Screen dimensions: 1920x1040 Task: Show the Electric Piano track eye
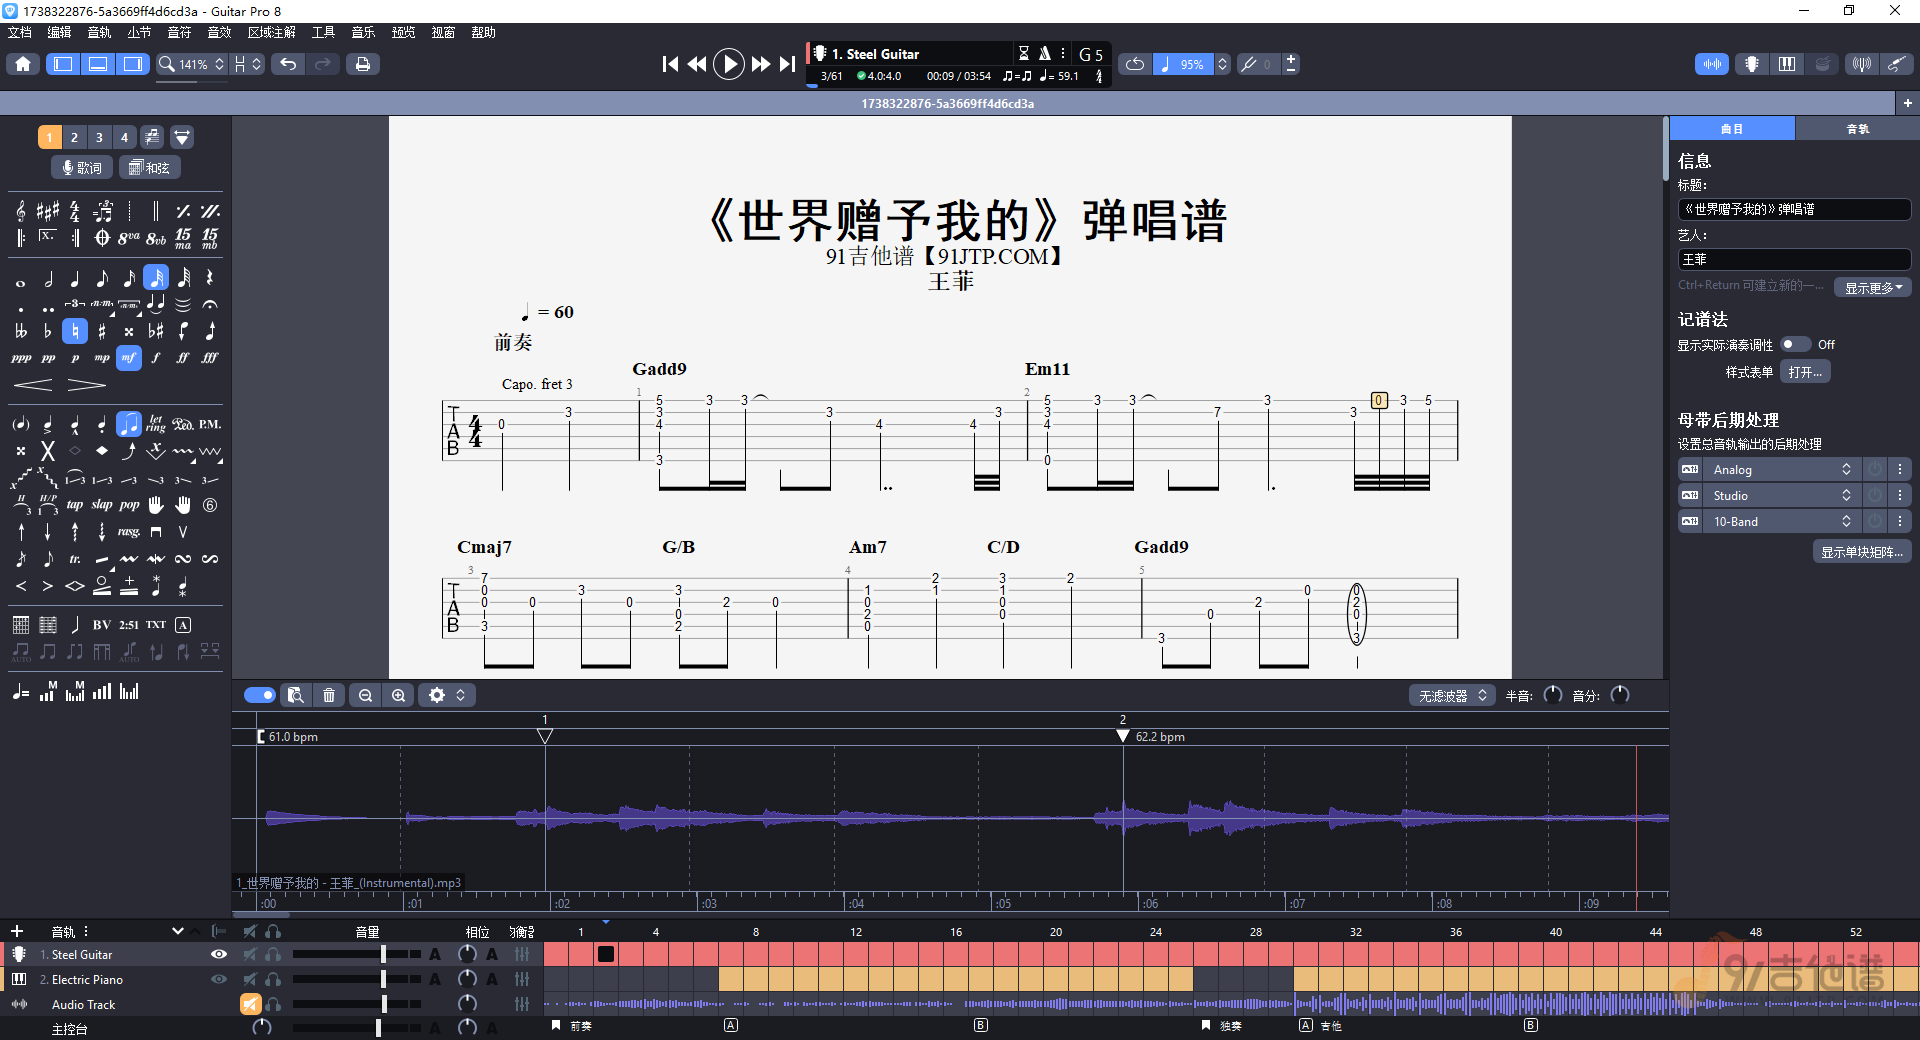(x=219, y=979)
